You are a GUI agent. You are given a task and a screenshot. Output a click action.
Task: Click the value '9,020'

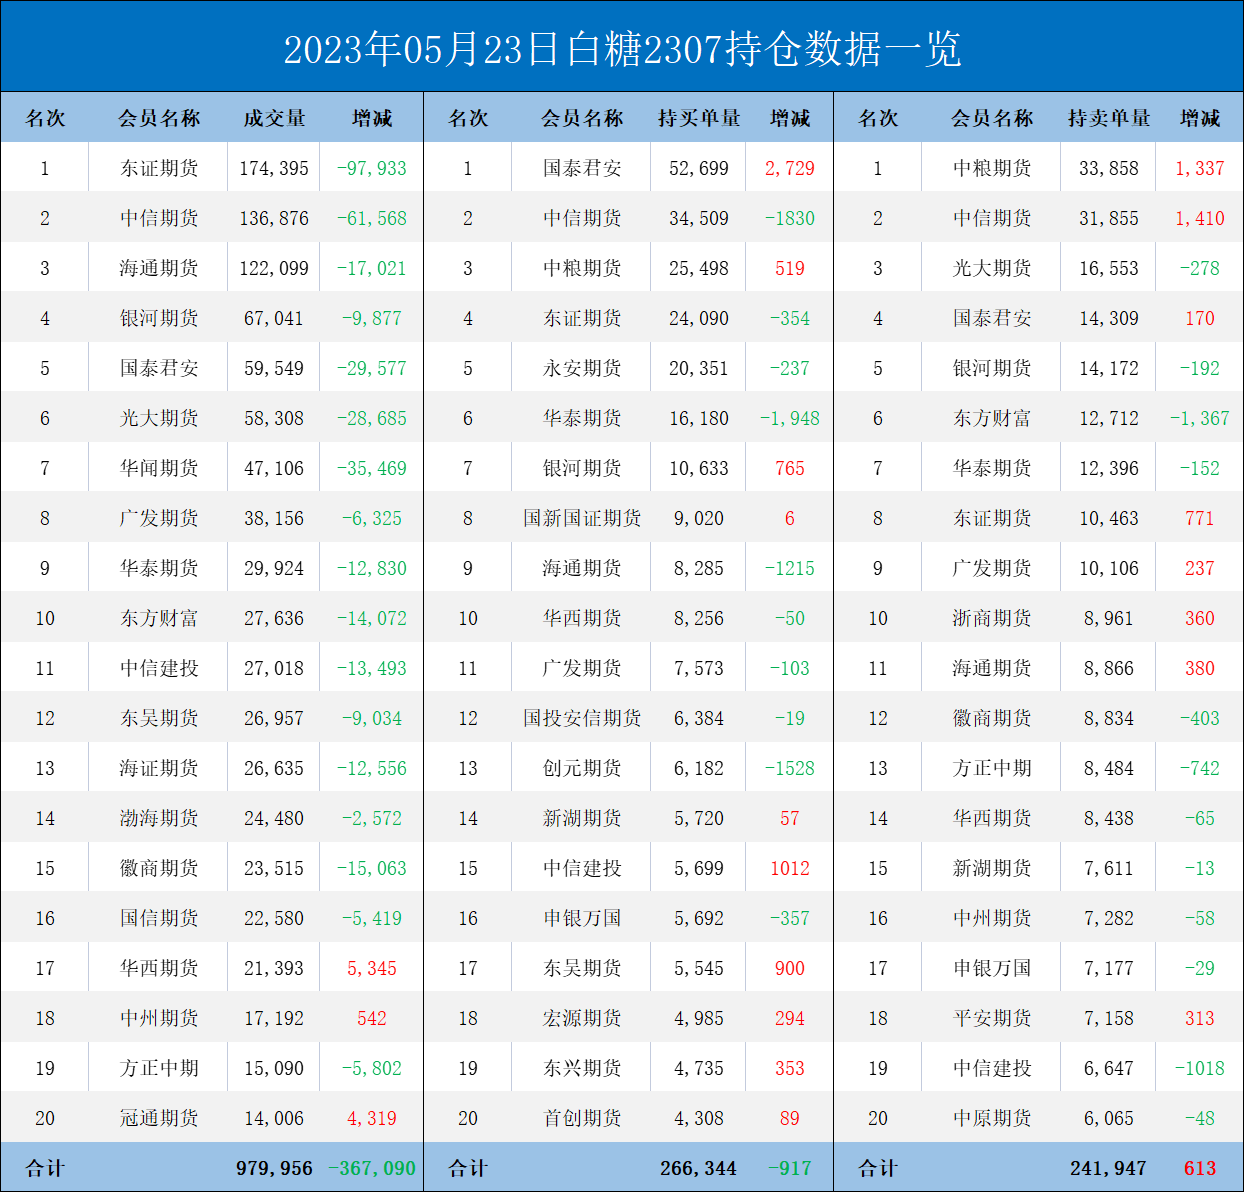point(699,518)
